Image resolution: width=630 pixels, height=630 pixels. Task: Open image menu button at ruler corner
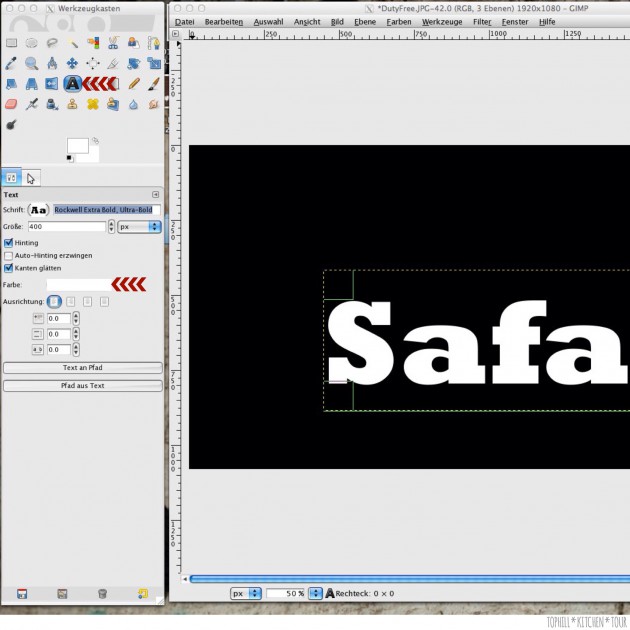[175, 34]
